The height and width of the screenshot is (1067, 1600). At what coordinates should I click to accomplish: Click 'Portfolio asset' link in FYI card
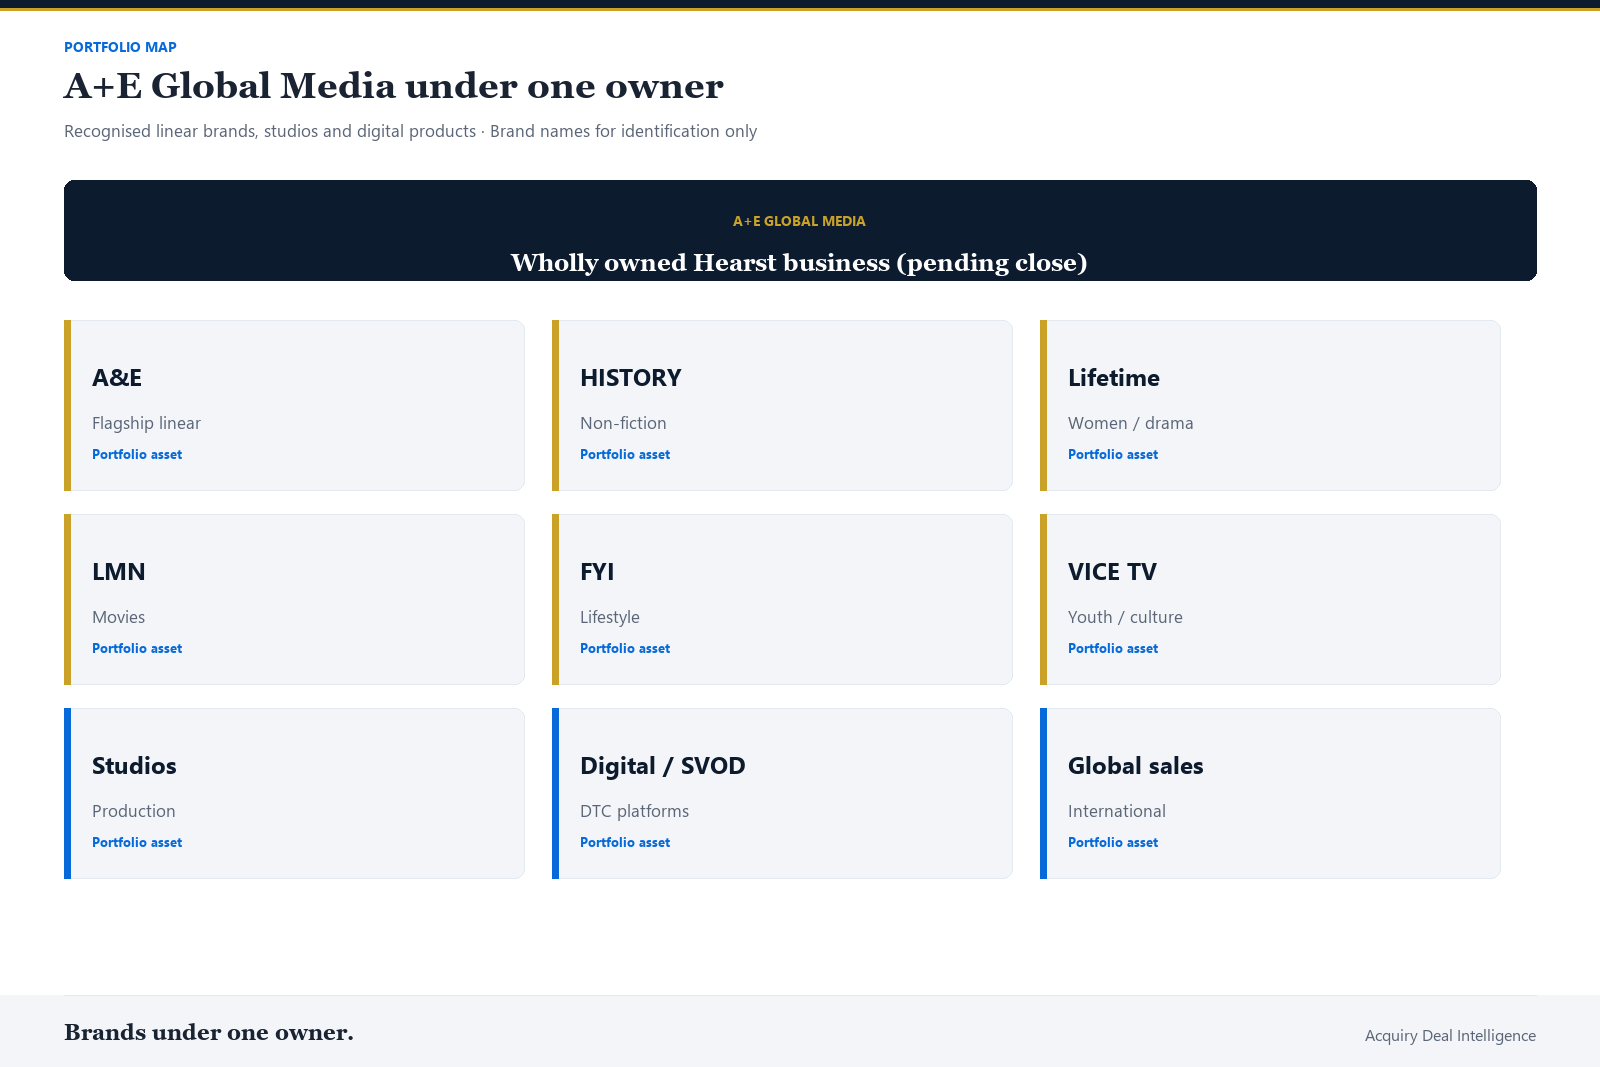pyautogui.click(x=625, y=648)
